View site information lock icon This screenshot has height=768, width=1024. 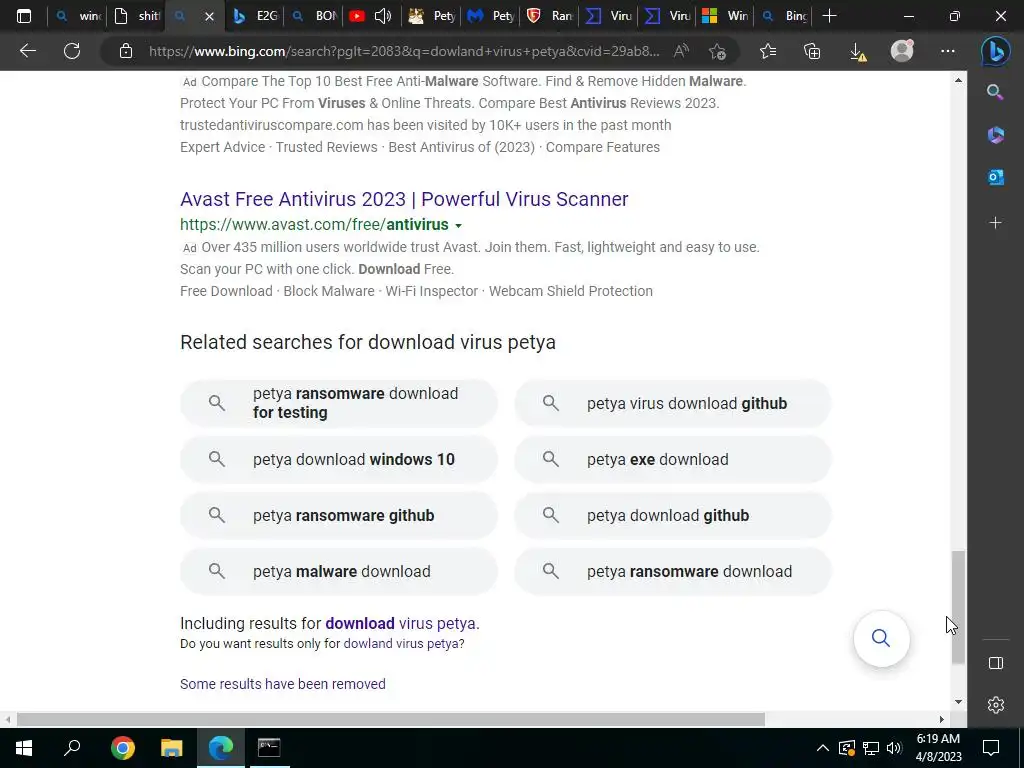pos(126,51)
